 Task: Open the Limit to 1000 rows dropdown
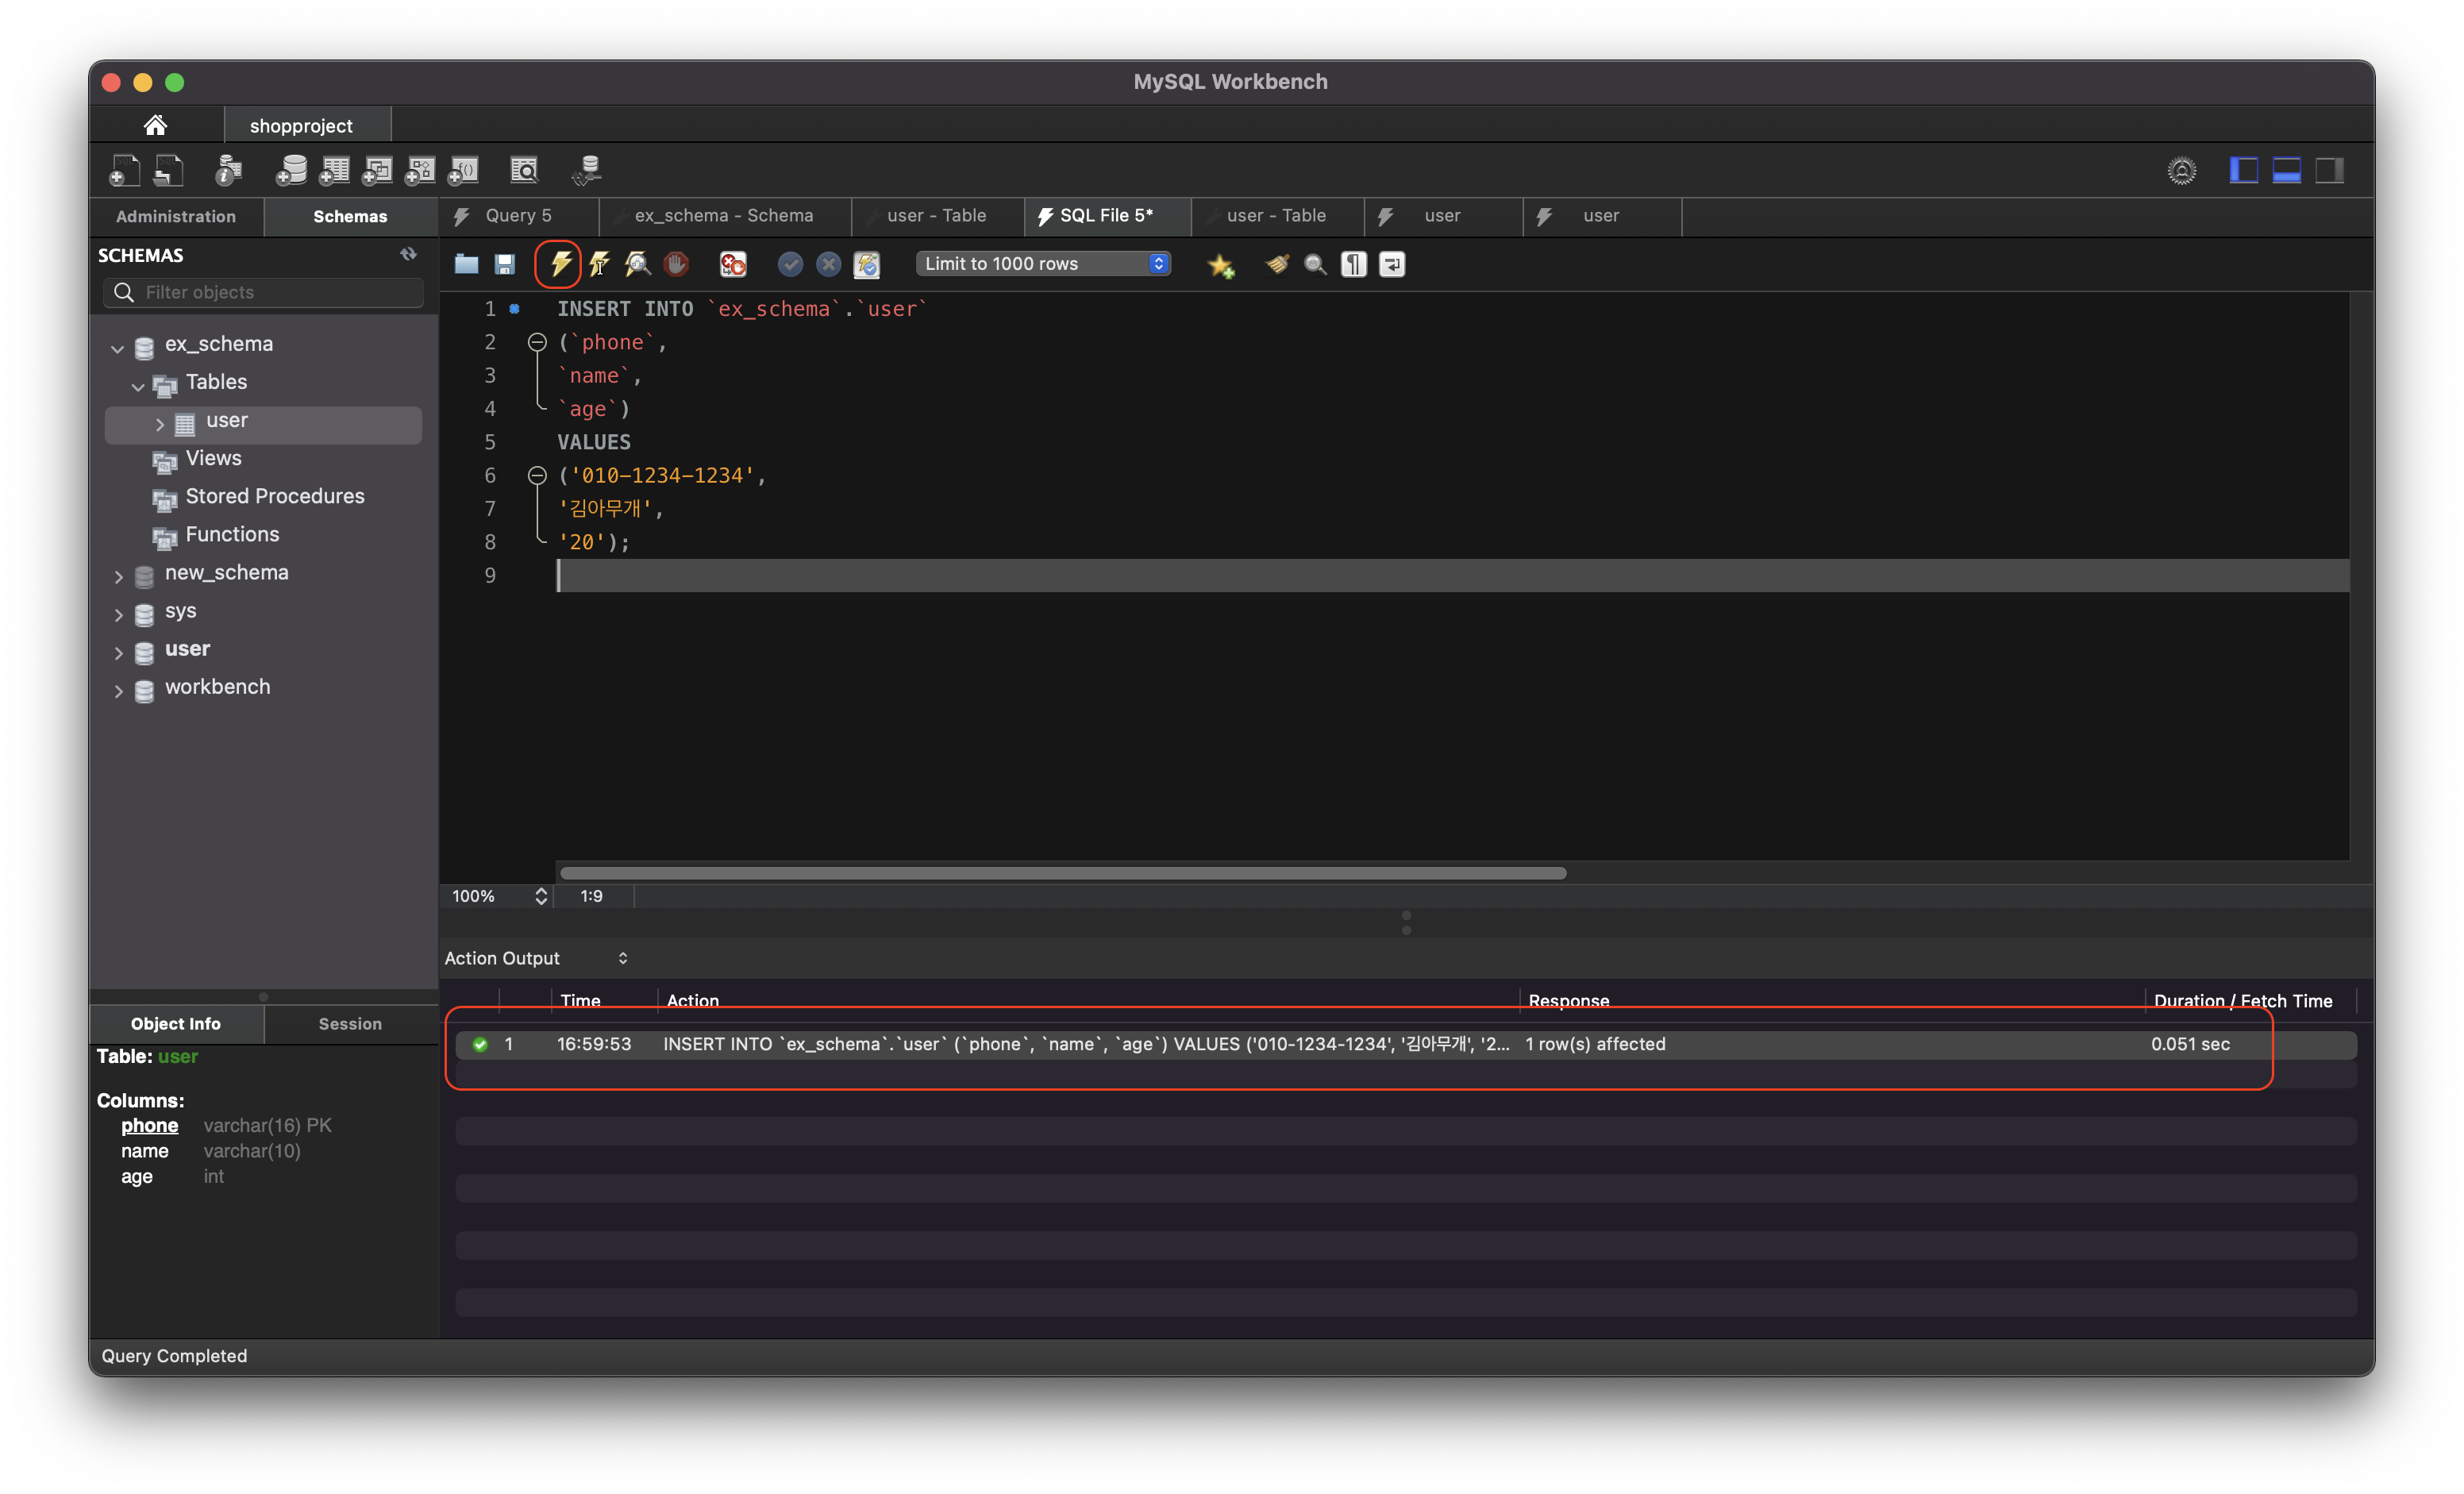1043,264
